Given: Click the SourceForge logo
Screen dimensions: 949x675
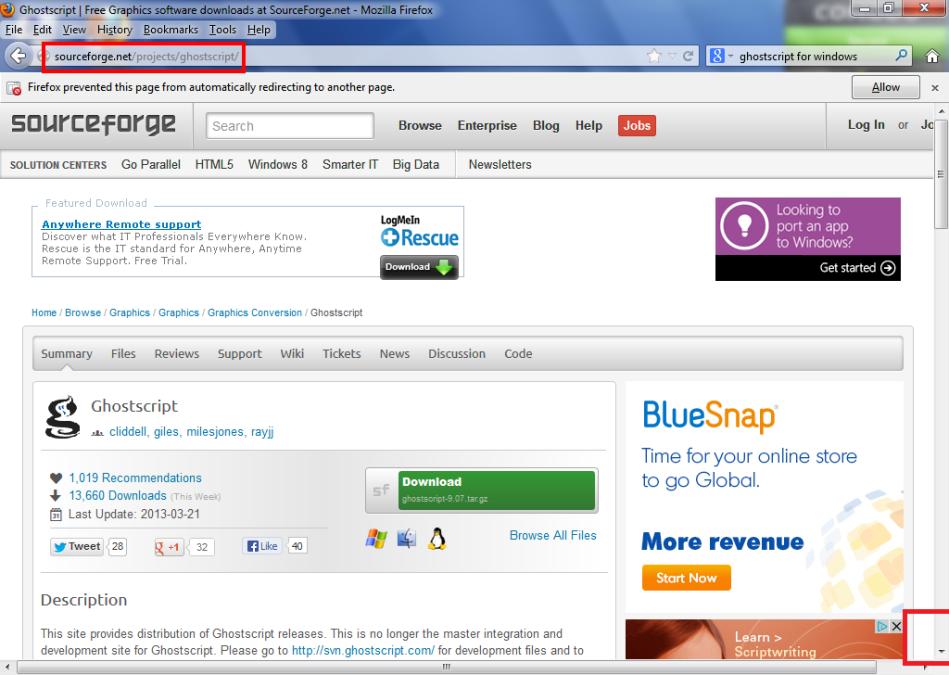Looking at the screenshot, I should 93,124.
